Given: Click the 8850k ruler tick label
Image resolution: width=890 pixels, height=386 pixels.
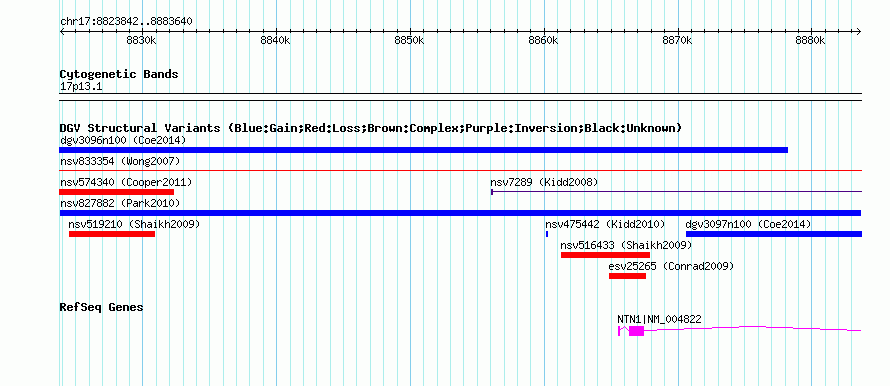Looking at the screenshot, I should (x=409, y=41).
